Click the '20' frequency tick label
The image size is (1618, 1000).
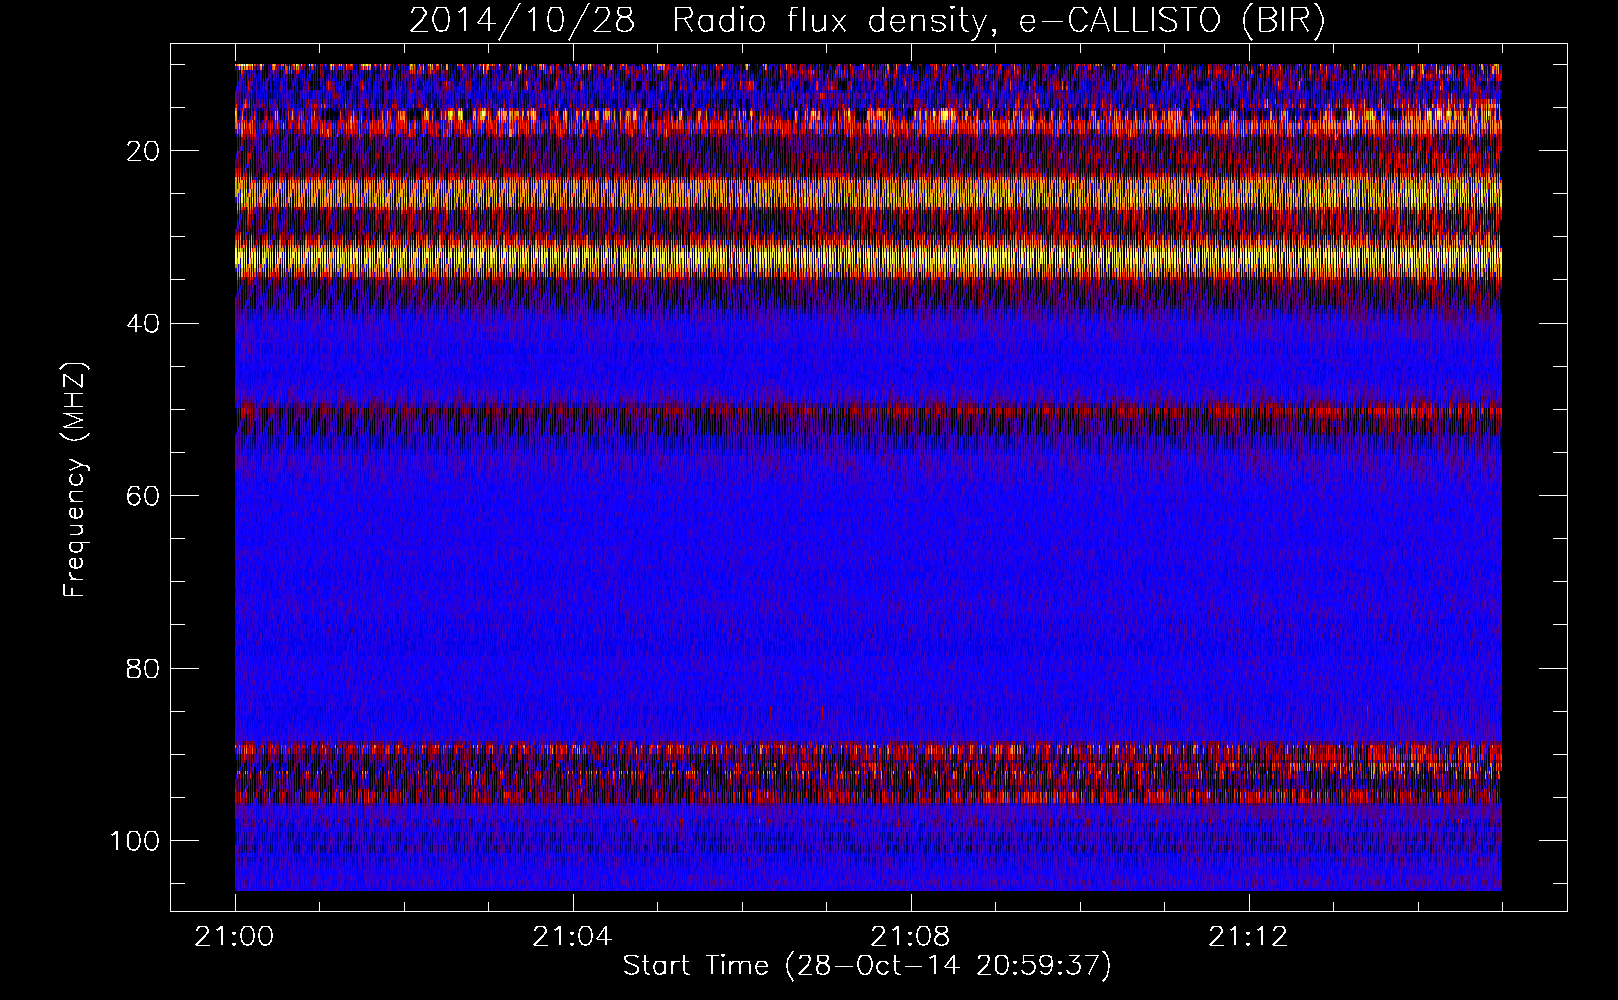coord(144,151)
